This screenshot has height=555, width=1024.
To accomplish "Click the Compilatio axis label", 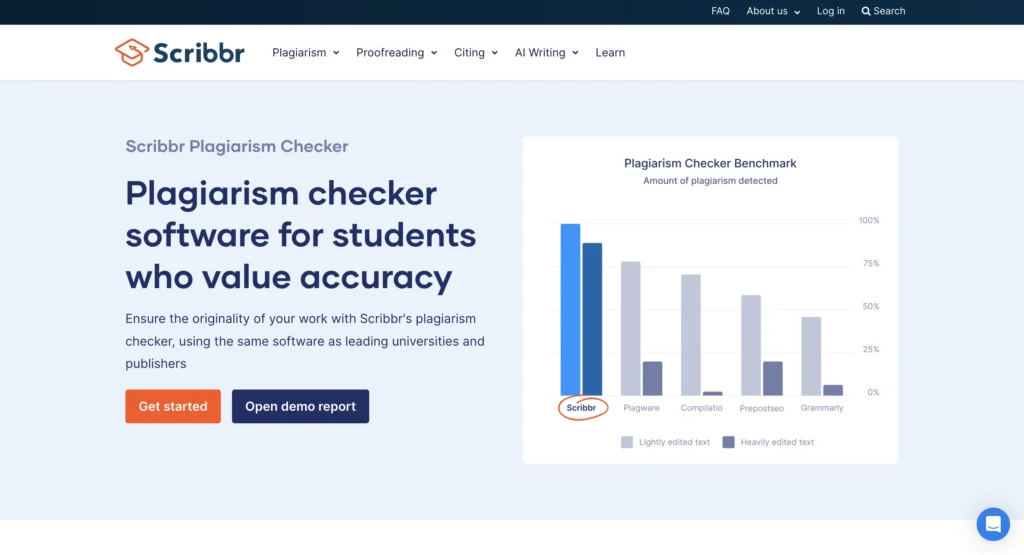I will [701, 408].
